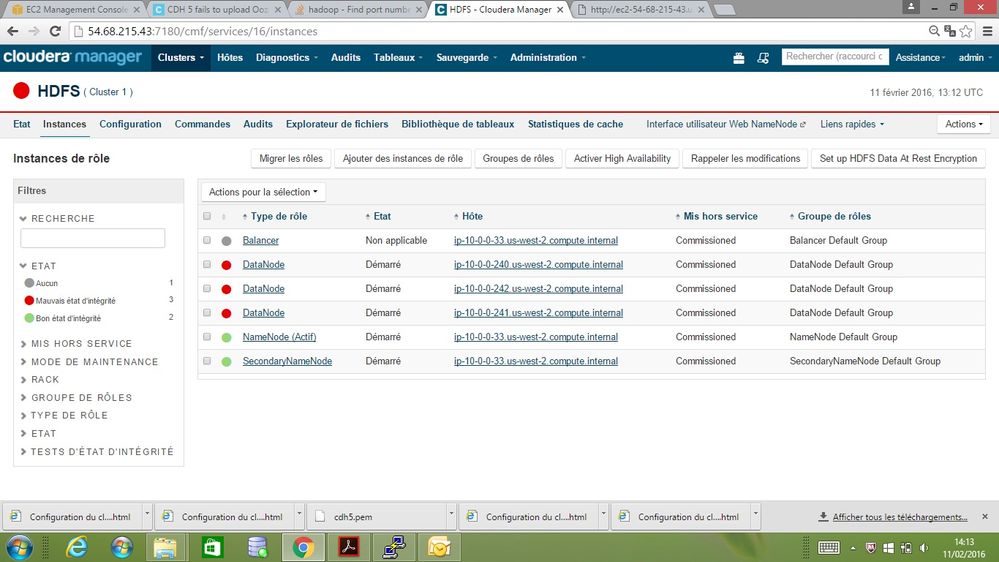Click the NameNode green status icon
999x562 pixels.
tap(226, 337)
